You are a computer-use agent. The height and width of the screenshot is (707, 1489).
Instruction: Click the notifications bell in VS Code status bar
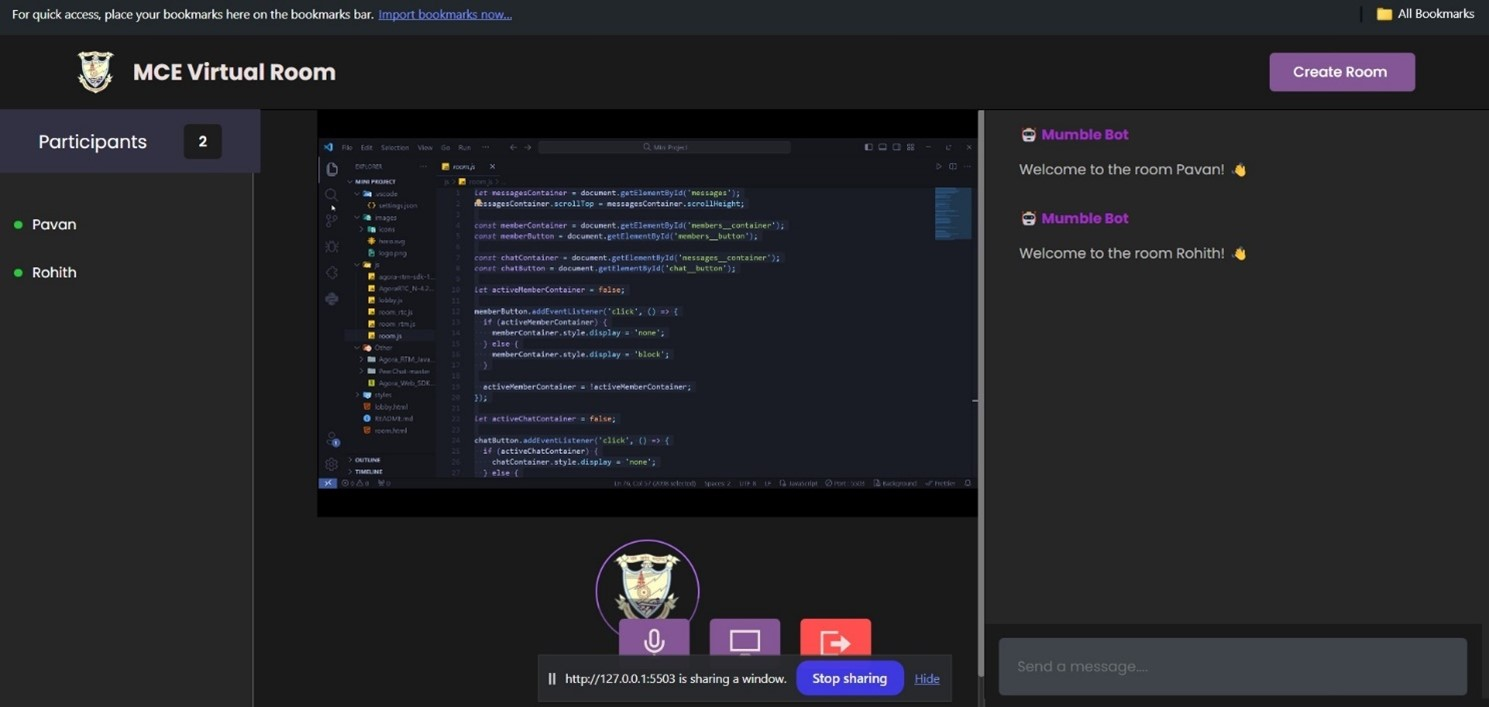point(968,483)
